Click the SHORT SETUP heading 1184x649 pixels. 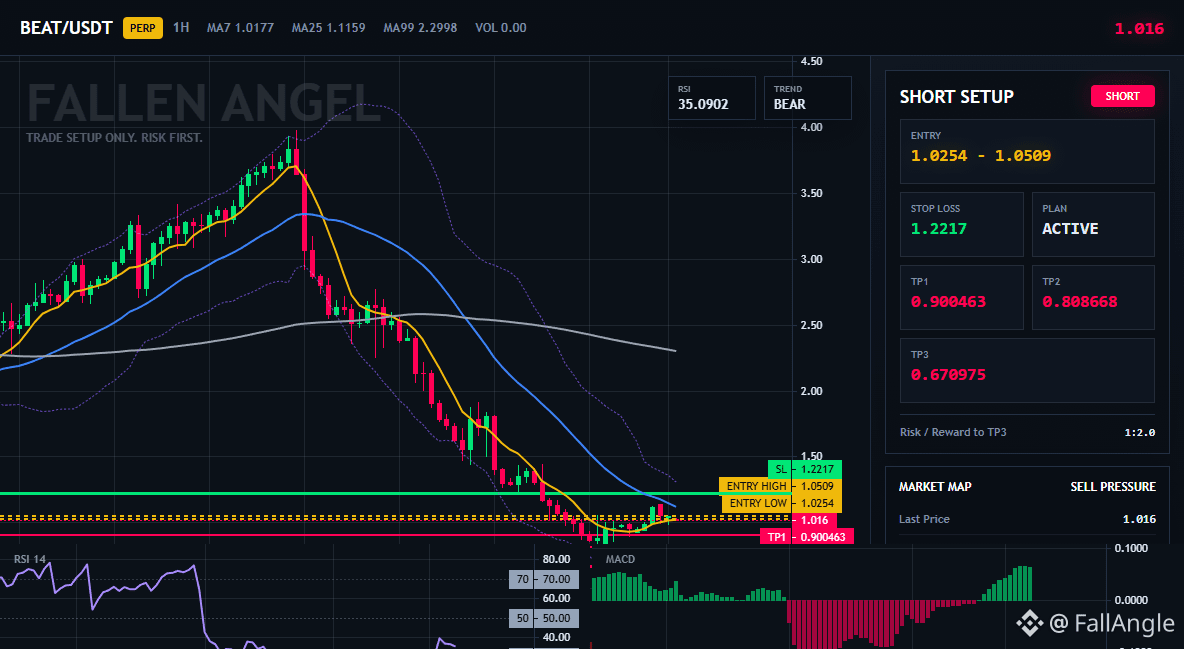(x=956, y=97)
